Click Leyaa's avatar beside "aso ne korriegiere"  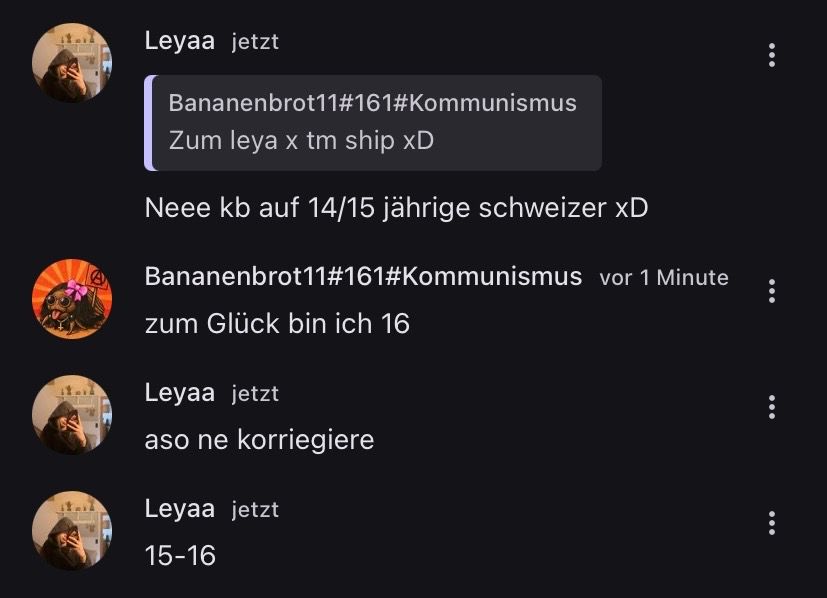click(x=72, y=414)
